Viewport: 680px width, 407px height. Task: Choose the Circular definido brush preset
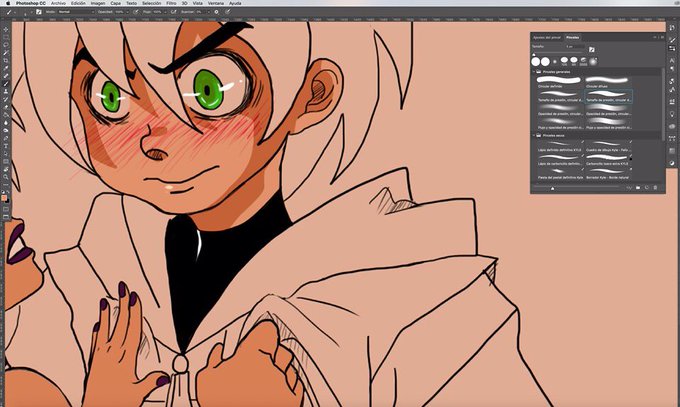tap(559, 82)
